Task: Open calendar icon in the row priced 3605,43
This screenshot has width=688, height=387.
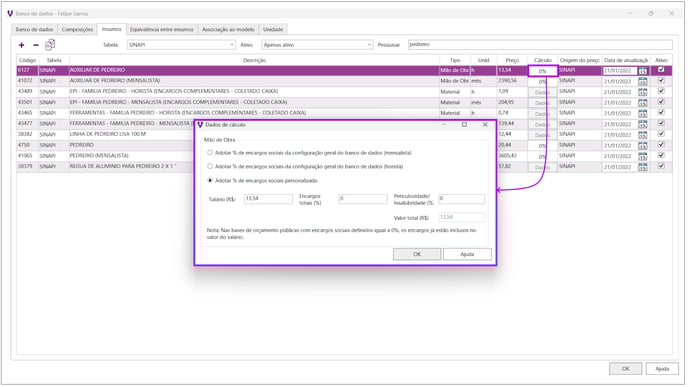Action: coord(642,156)
